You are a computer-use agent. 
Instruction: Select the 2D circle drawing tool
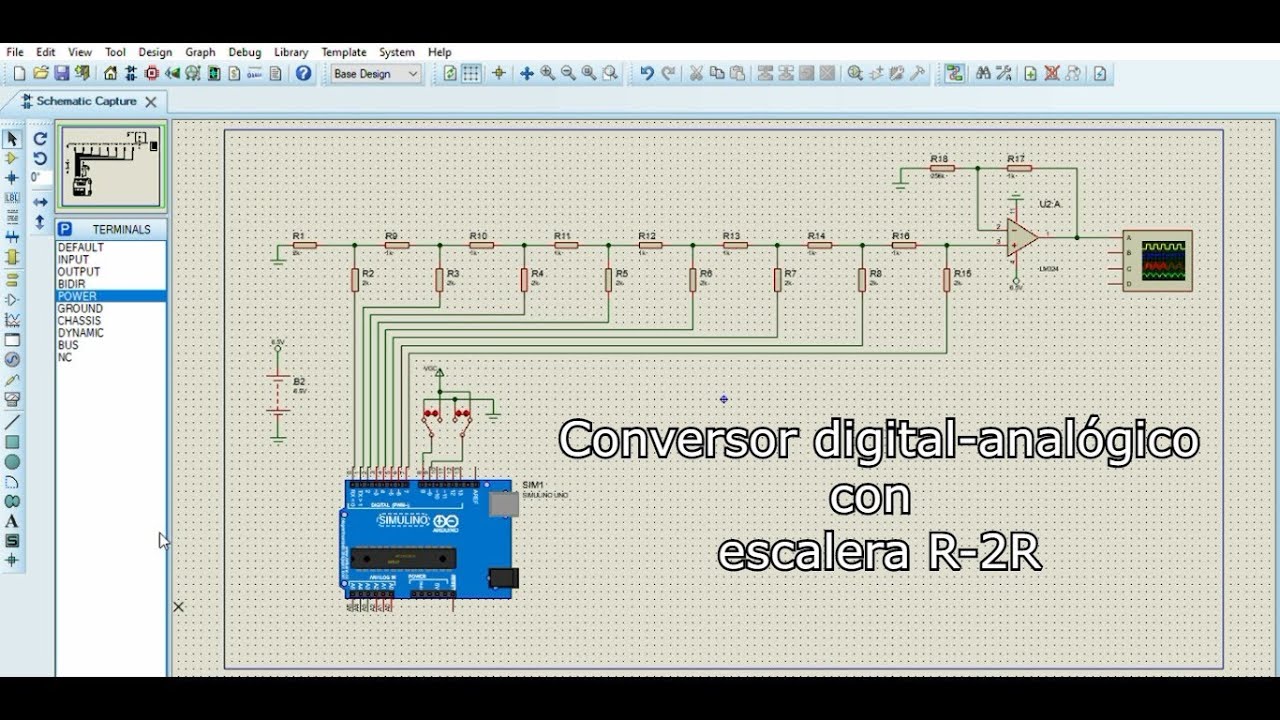12,462
